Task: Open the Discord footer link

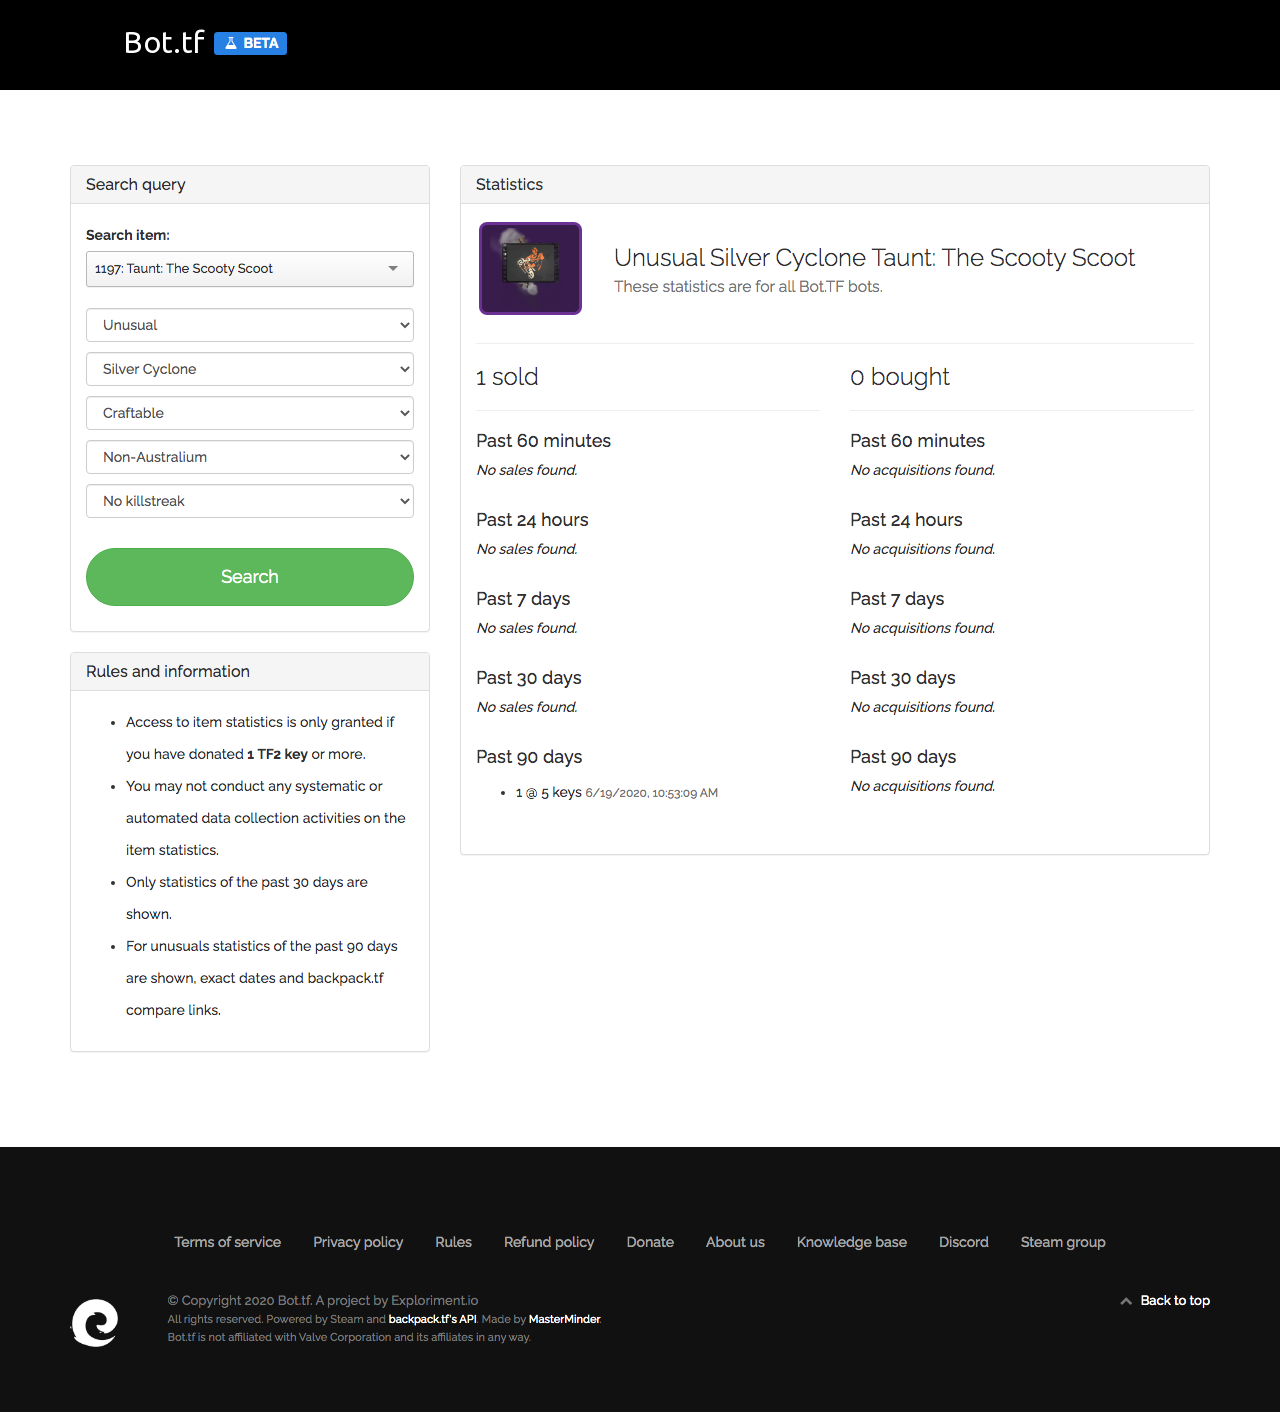Action: (x=964, y=1242)
